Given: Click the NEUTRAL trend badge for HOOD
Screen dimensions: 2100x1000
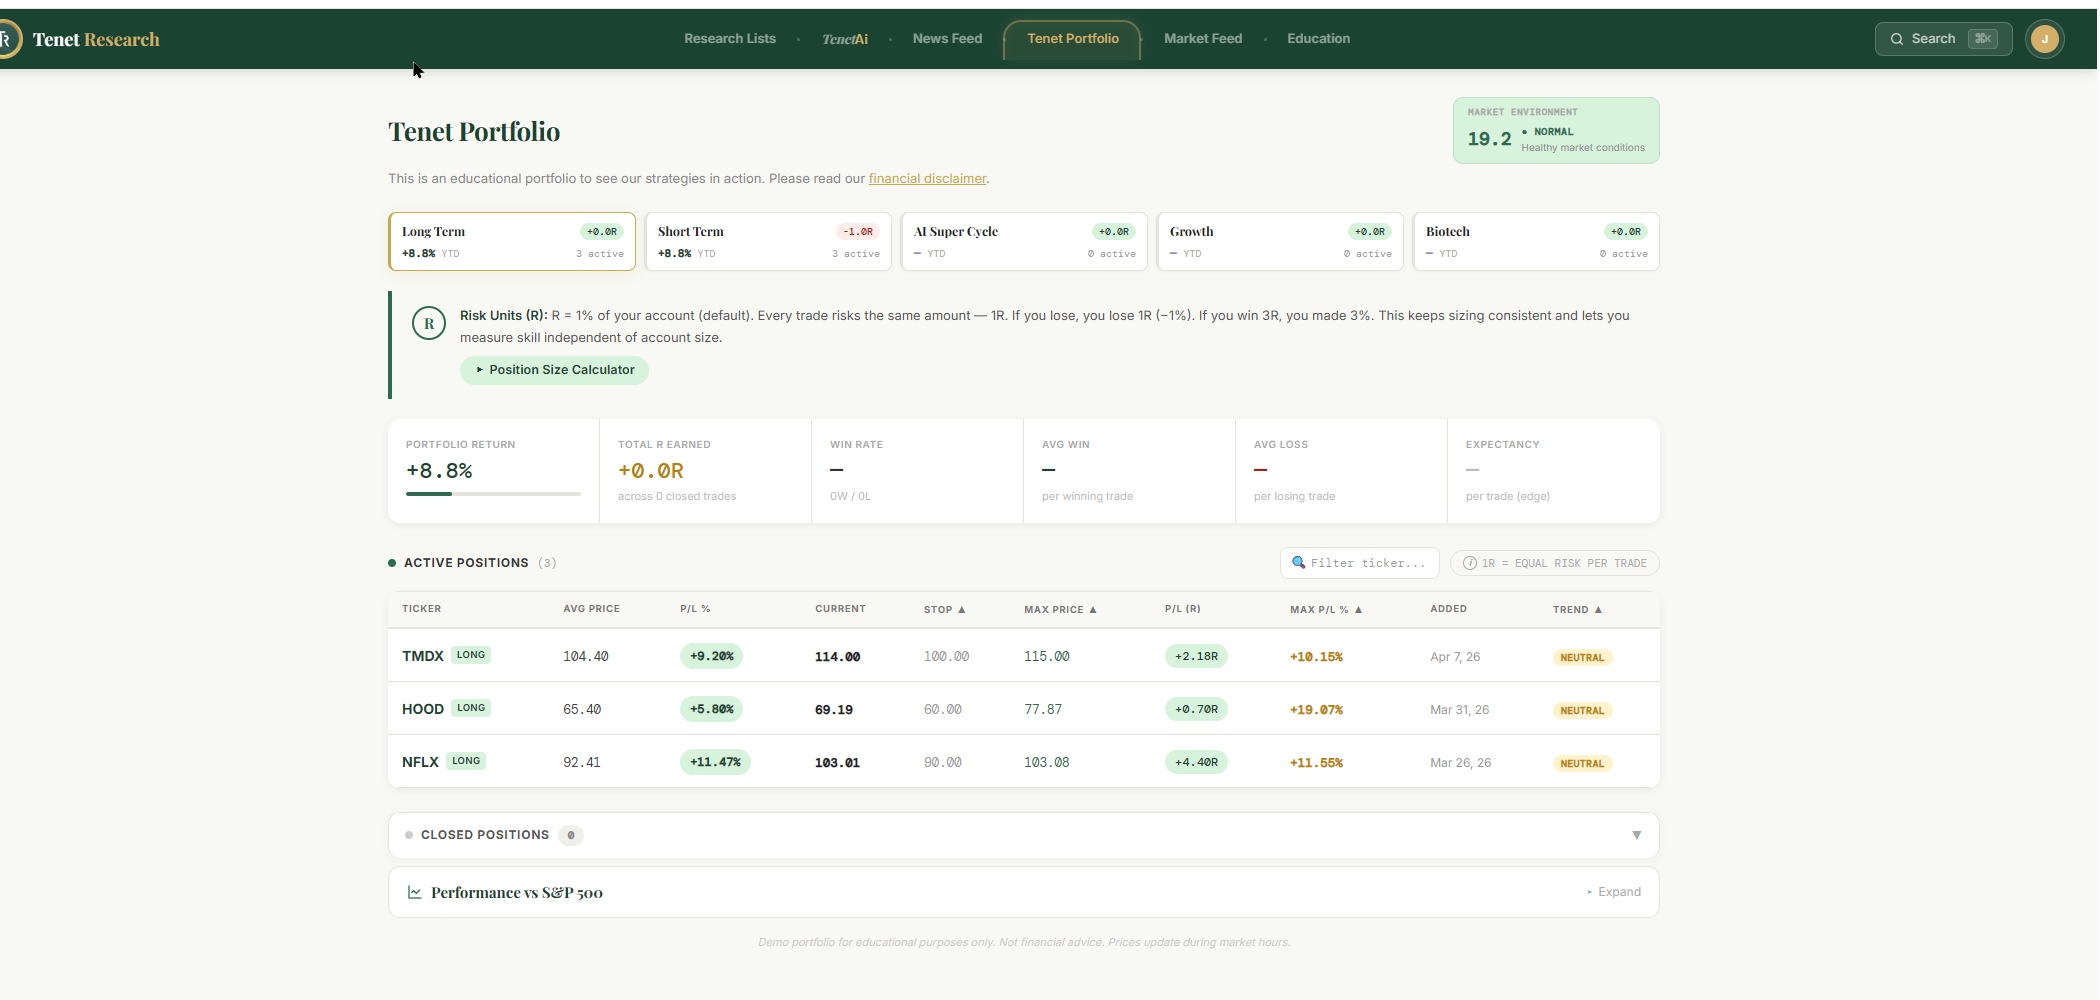Looking at the screenshot, I should pyautogui.click(x=1582, y=710).
